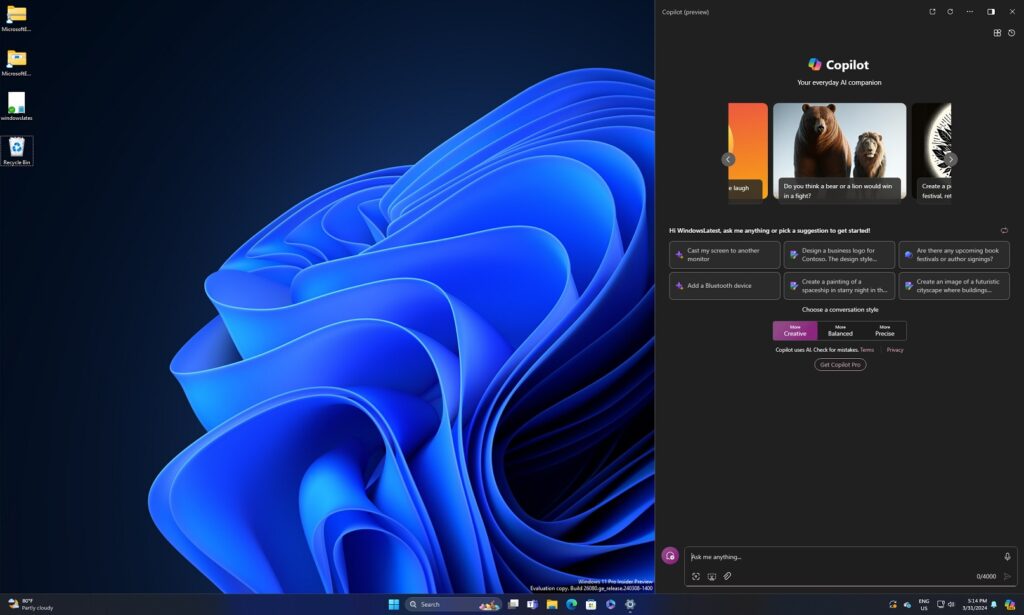Image resolution: width=1024 pixels, height=615 pixels.
Task: View Copilot chat history
Action: (x=1011, y=33)
